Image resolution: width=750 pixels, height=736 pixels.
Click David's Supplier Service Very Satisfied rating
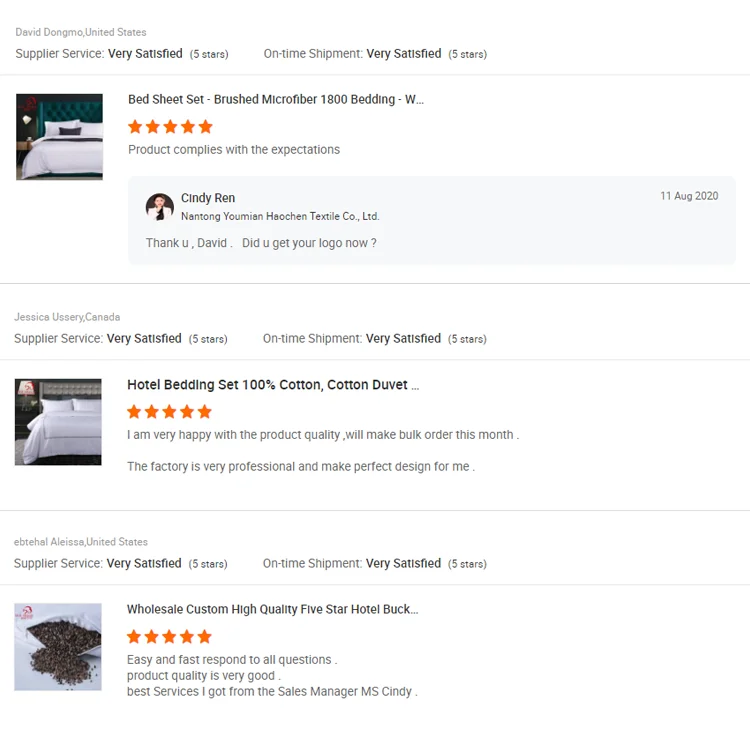pos(145,54)
